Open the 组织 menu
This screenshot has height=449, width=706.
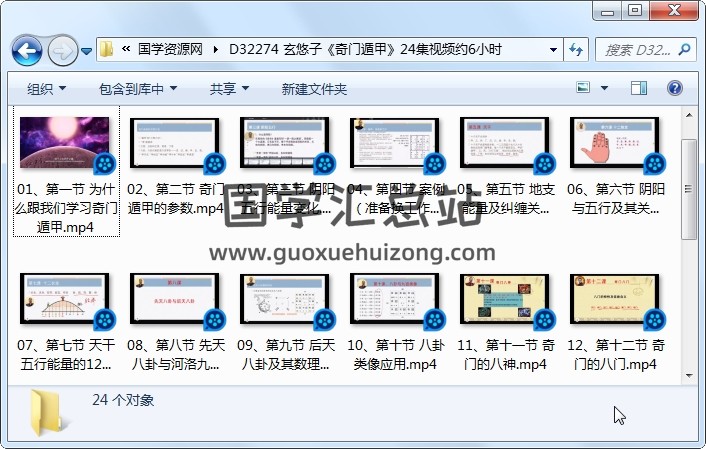coord(46,89)
